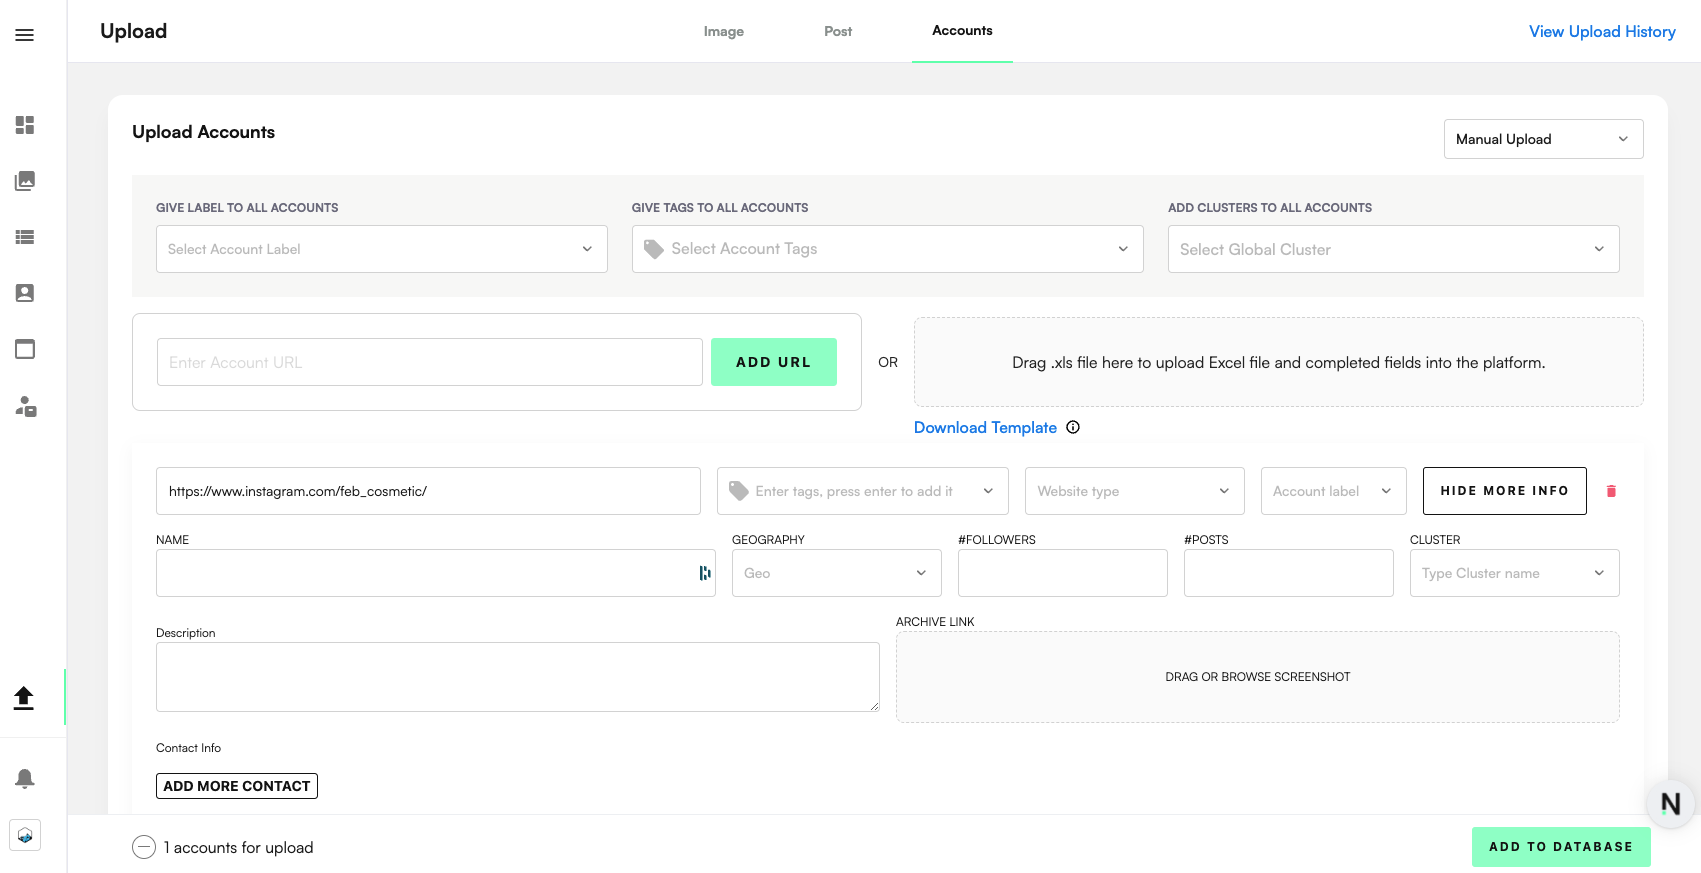
Task: Open the list view sidebar icon
Action: [25, 237]
